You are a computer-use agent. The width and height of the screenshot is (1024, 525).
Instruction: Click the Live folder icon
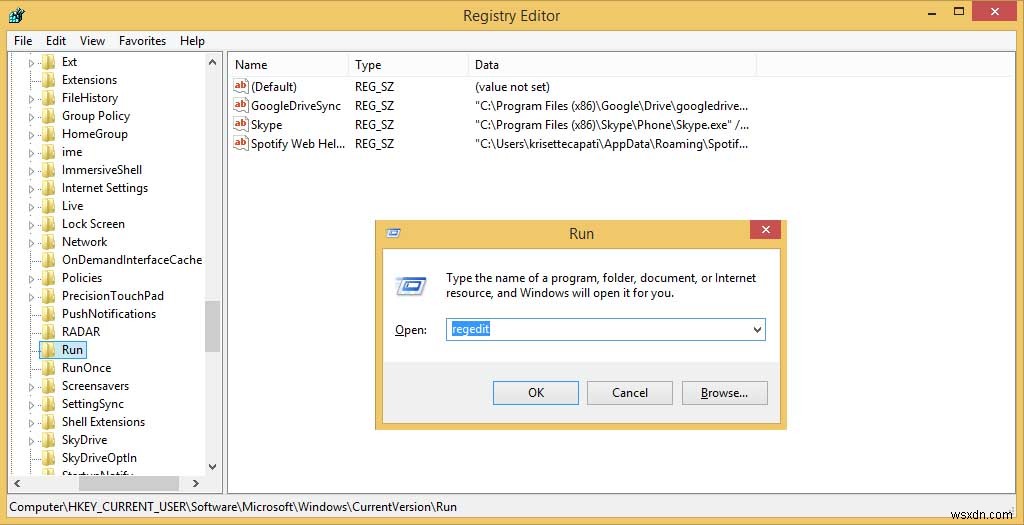point(48,206)
